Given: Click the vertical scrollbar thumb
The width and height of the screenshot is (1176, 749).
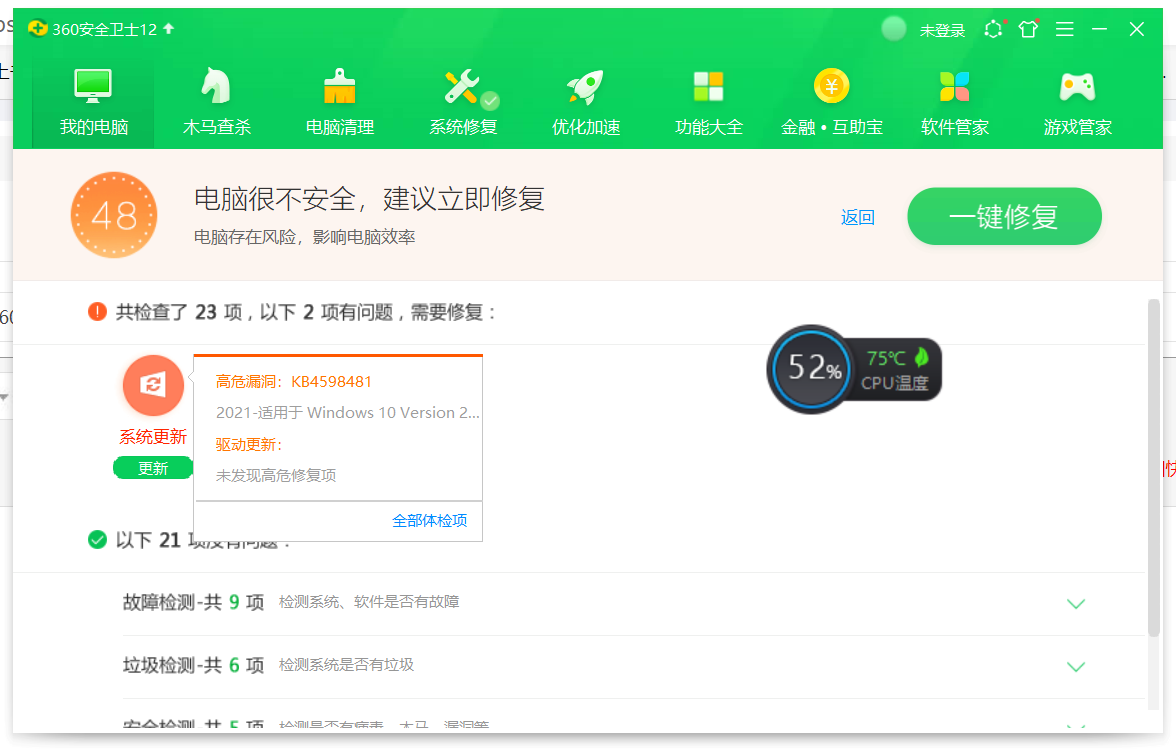Looking at the screenshot, I should coord(1154,467).
